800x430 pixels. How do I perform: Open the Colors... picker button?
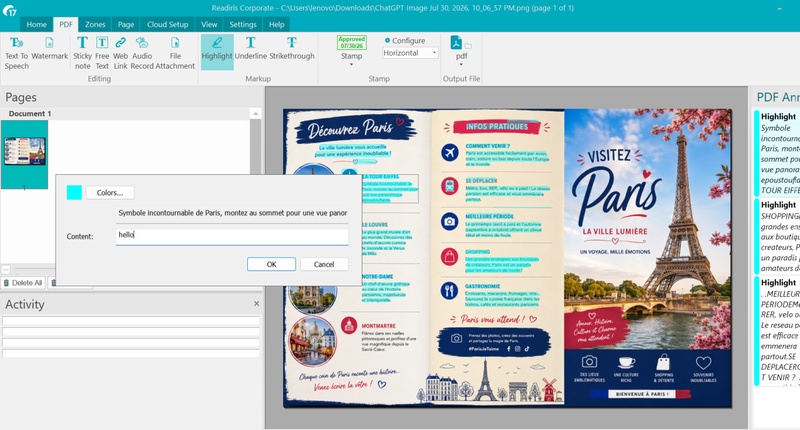pyautogui.click(x=110, y=192)
